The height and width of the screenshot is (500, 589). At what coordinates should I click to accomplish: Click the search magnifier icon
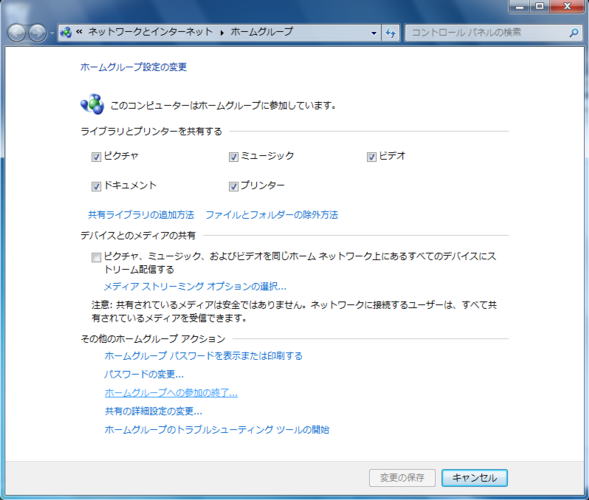(574, 33)
